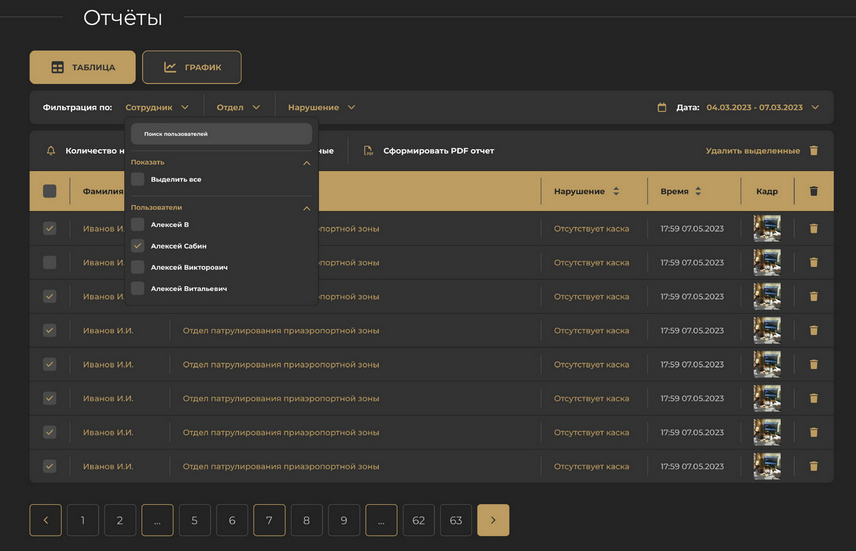Delete the first table row via trash icon
Viewport: 856px width, 551px height.
pyautogui.click(x=813, y=229)
